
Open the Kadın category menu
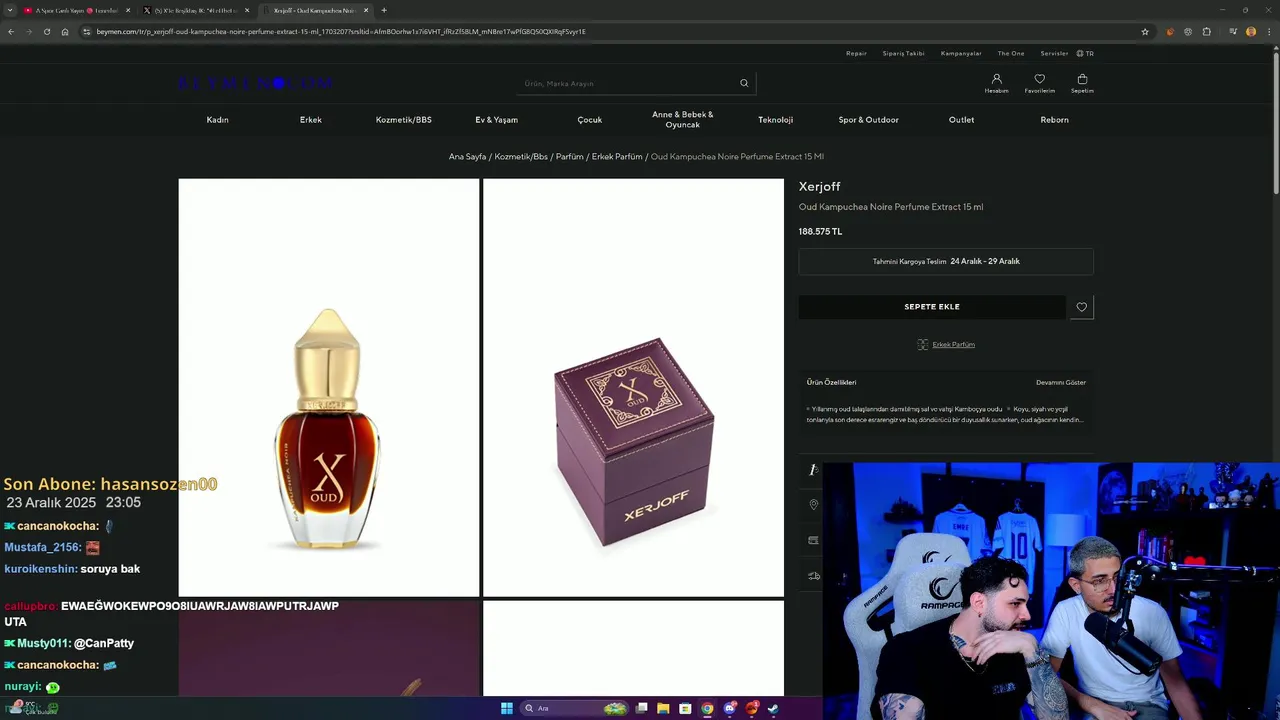click(x=218, y=120)
